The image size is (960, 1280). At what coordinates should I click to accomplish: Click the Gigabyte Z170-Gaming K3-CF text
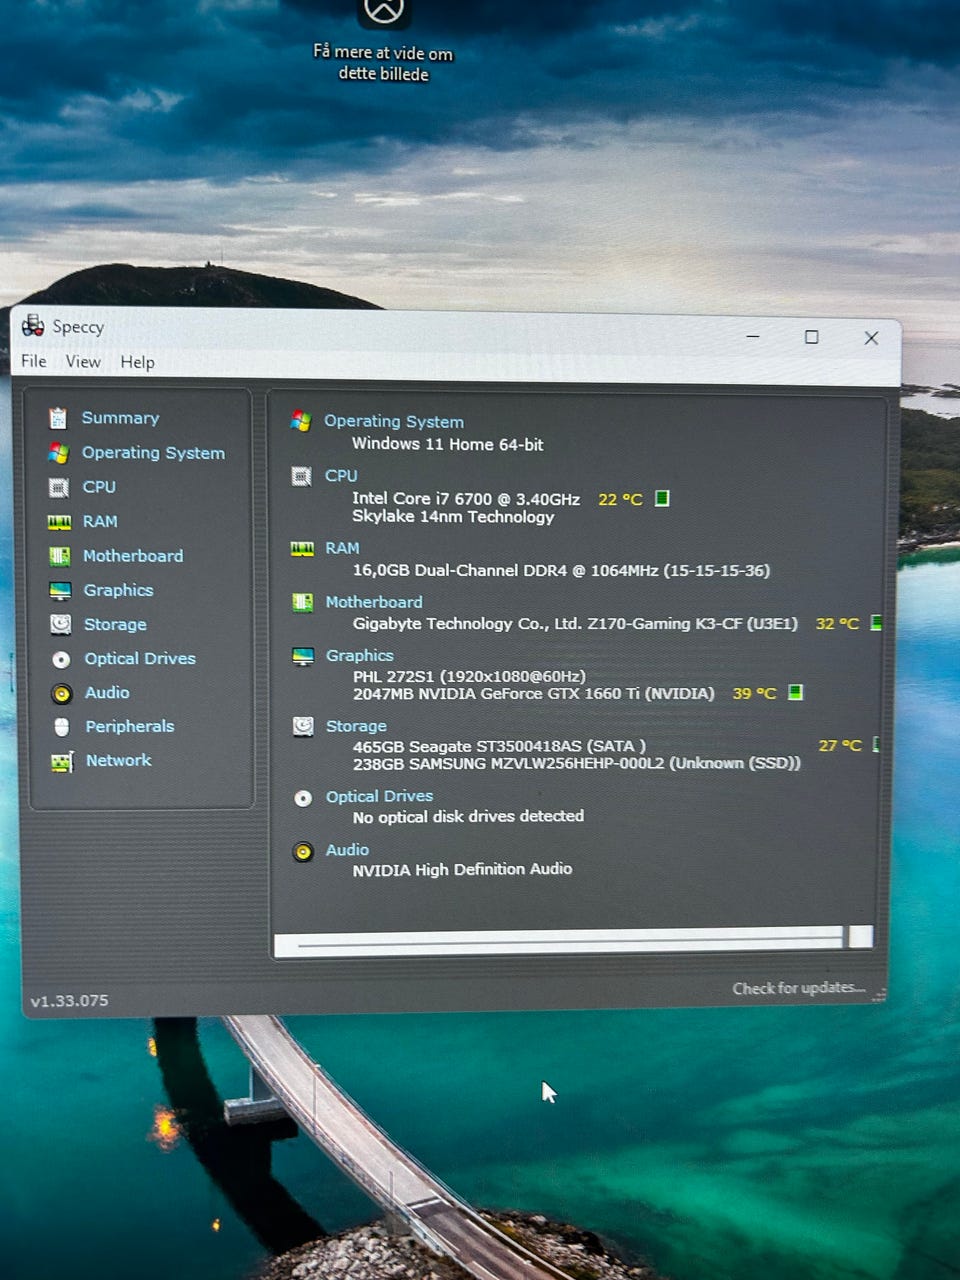(x=575, y=624)
